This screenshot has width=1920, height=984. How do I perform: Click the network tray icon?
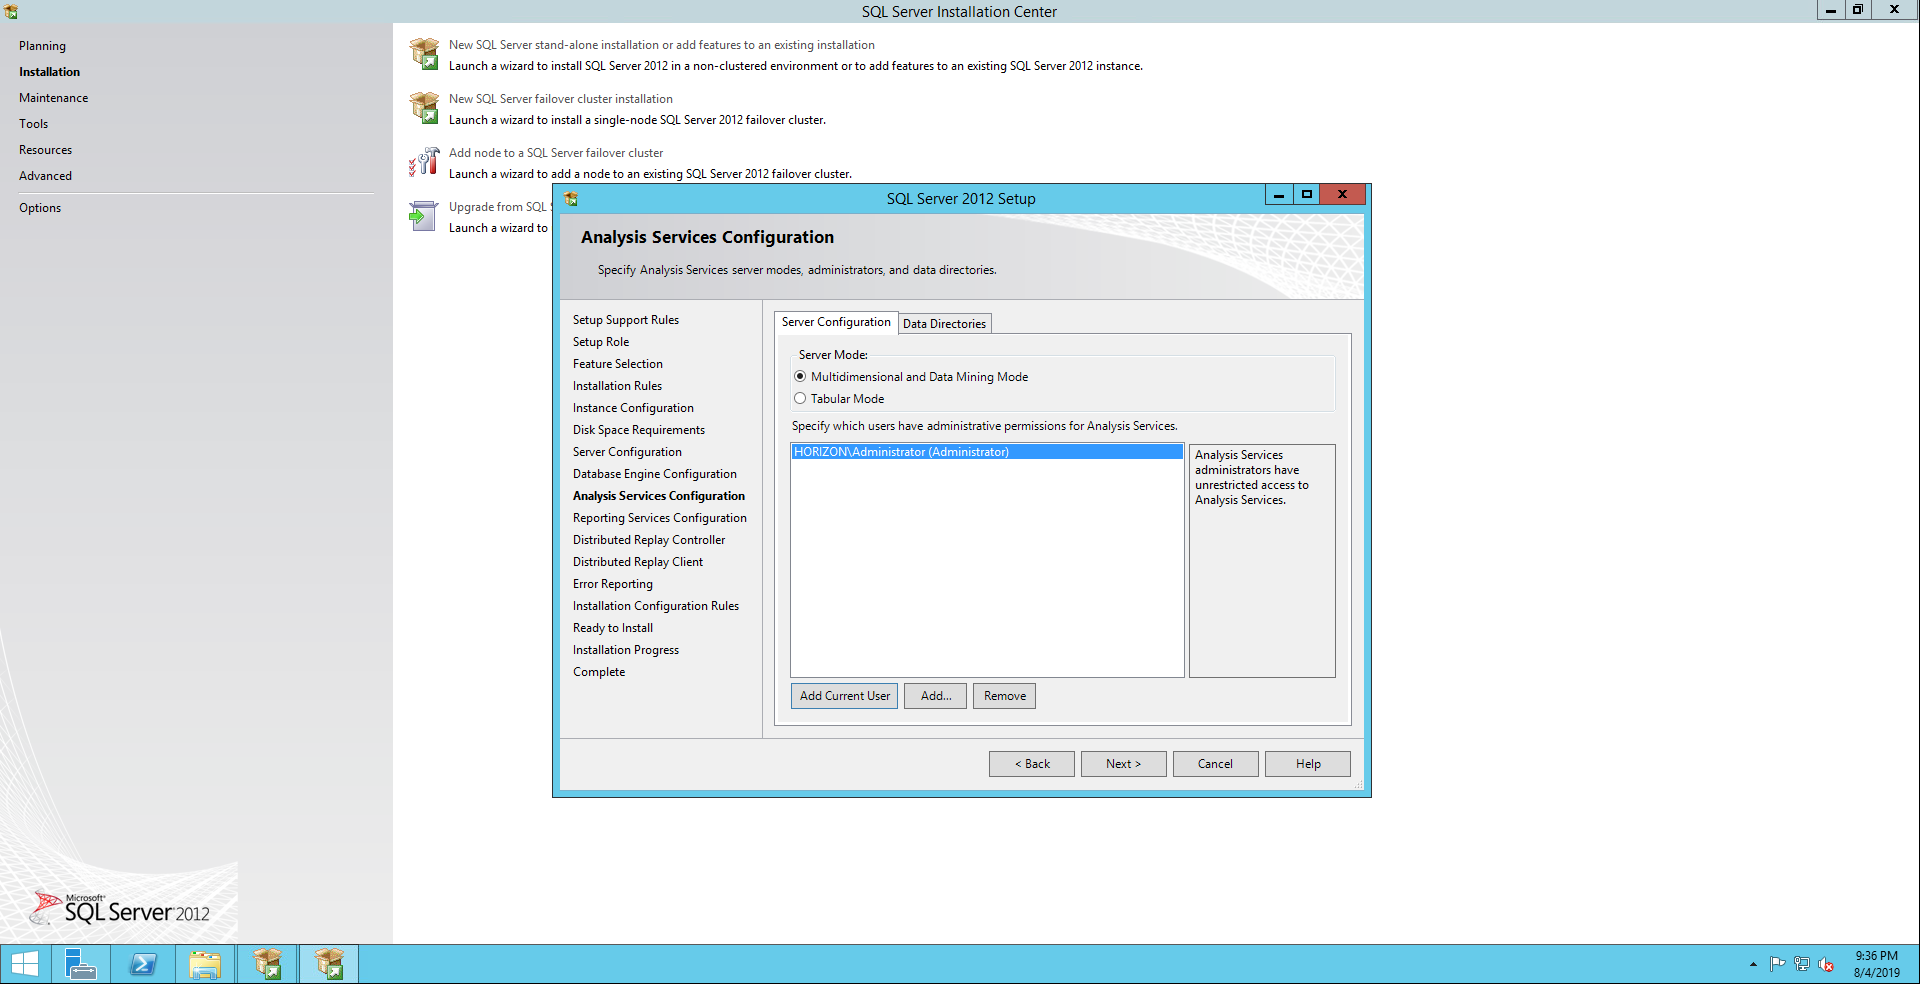(x=1802, y=964)
